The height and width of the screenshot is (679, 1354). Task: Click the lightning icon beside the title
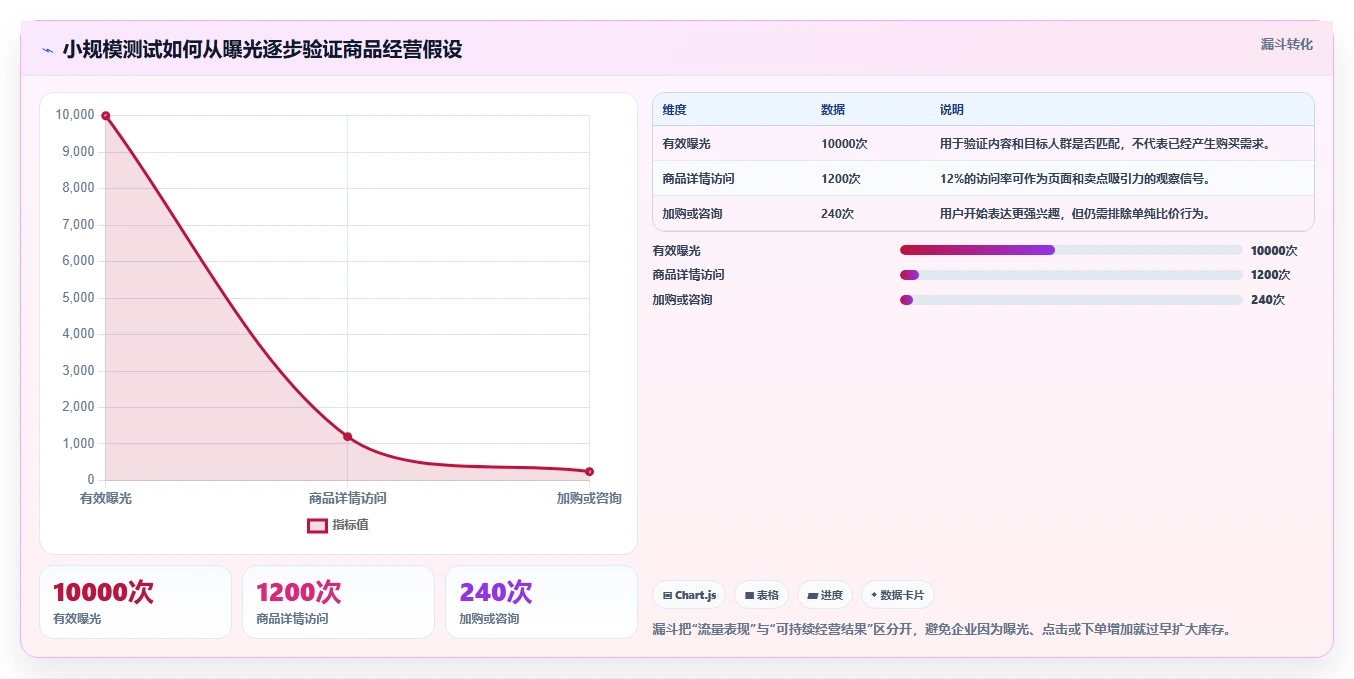tap(47, 50)
